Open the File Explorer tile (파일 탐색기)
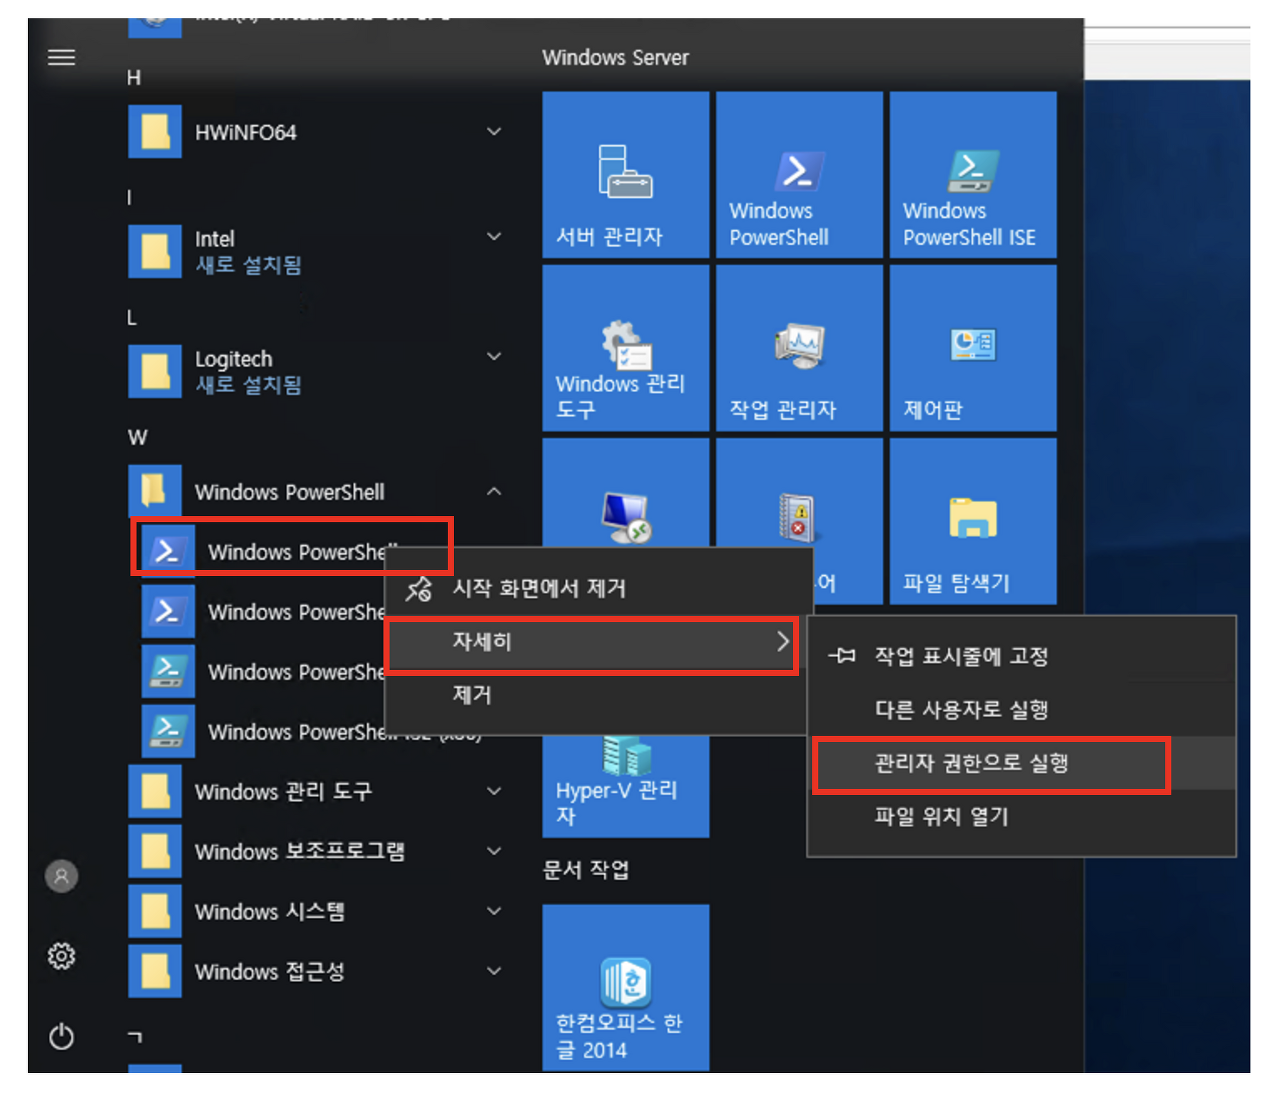This screenshot has height=1093, width=1280. pyautogui.click(x=973, y=521)
